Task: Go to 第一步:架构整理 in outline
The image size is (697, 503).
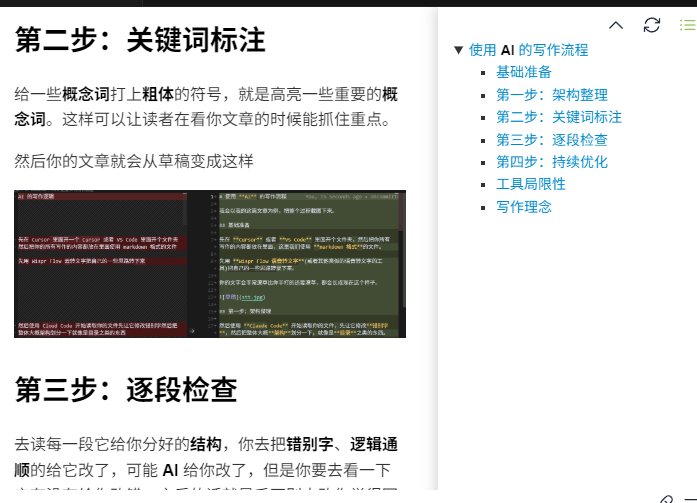Action: (x=551, y=95)
